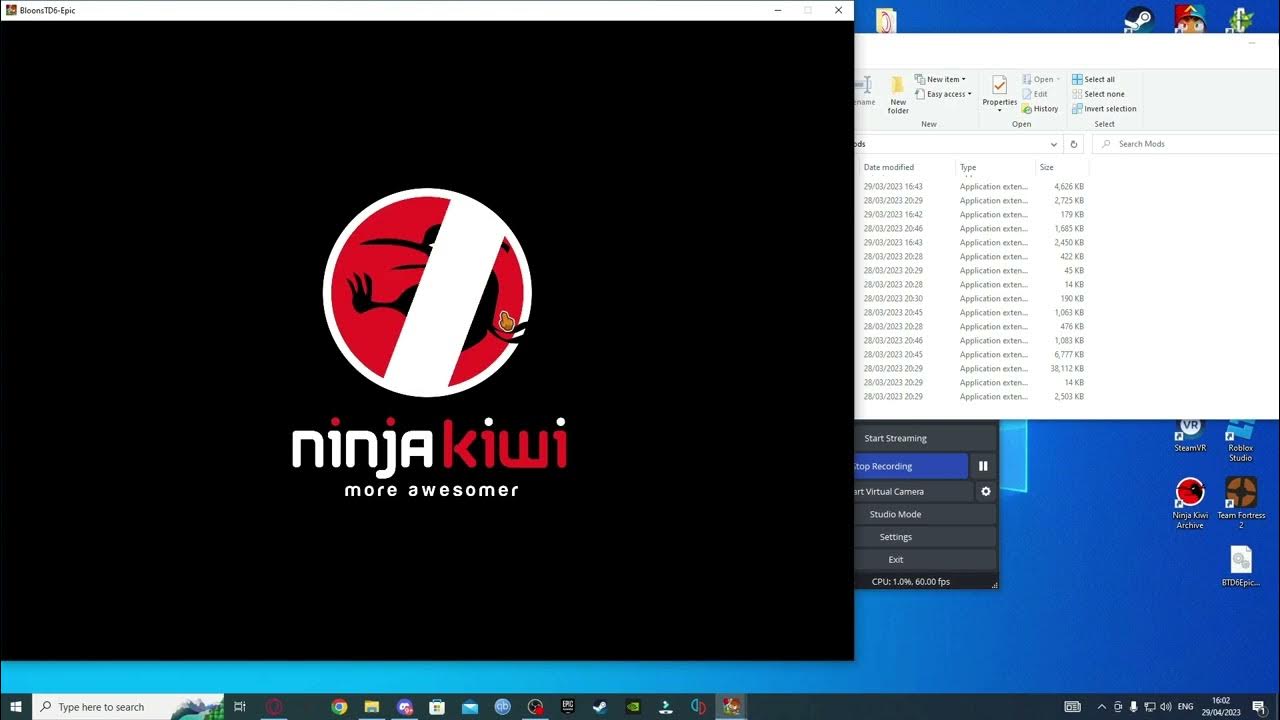Click Invert selection in ribbon

(1104, 109)
